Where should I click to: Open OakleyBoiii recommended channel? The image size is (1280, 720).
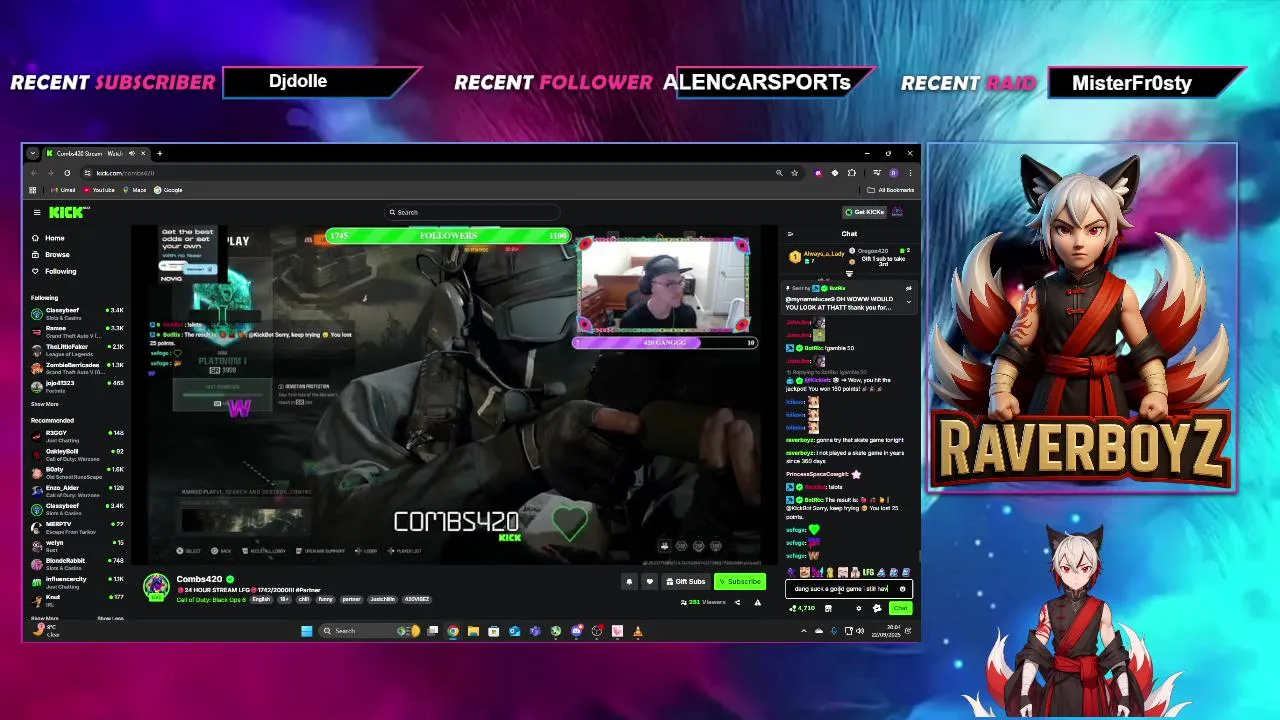click(x=77, y=454)
